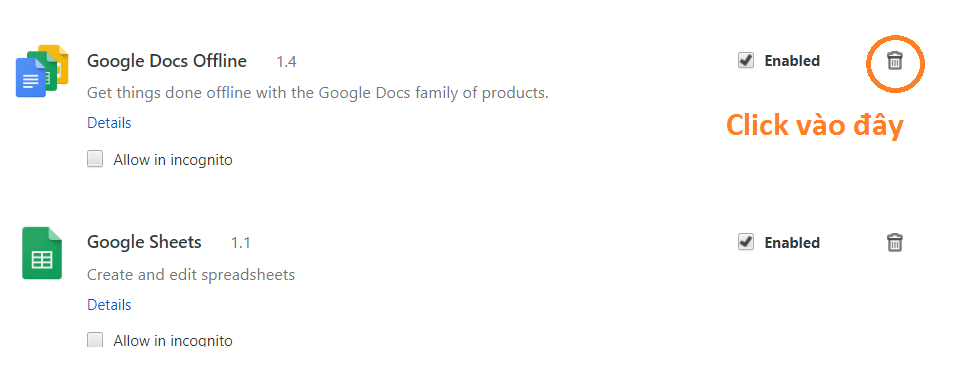The image size is (954, 366).
Task: Click the Google Docs Offline app icon
Action: coord(42,71)
